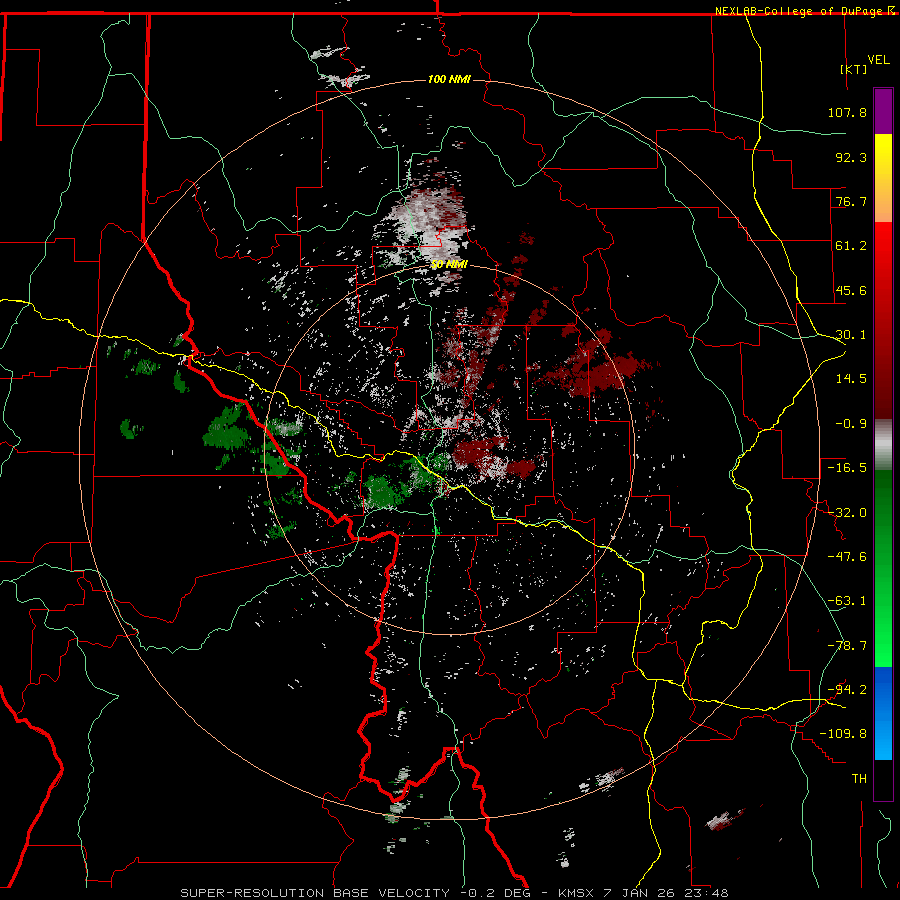
Task: Click the KMSX station ID in the footer
Action: (x=577, y=893)
